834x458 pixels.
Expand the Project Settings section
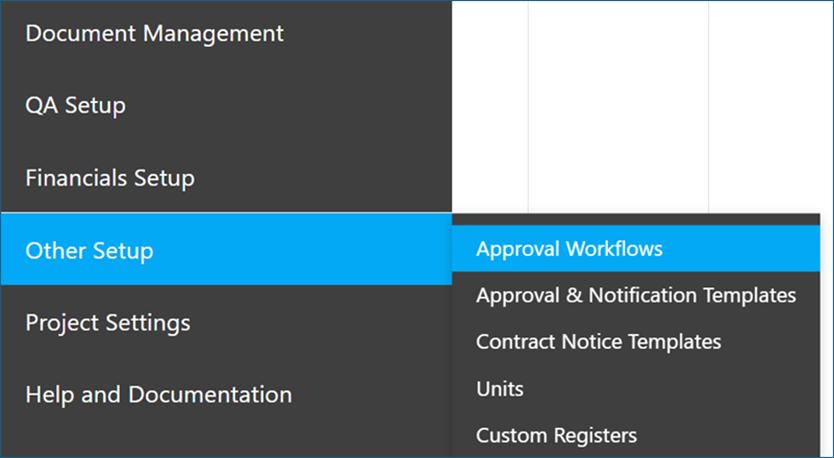(108, 323)
